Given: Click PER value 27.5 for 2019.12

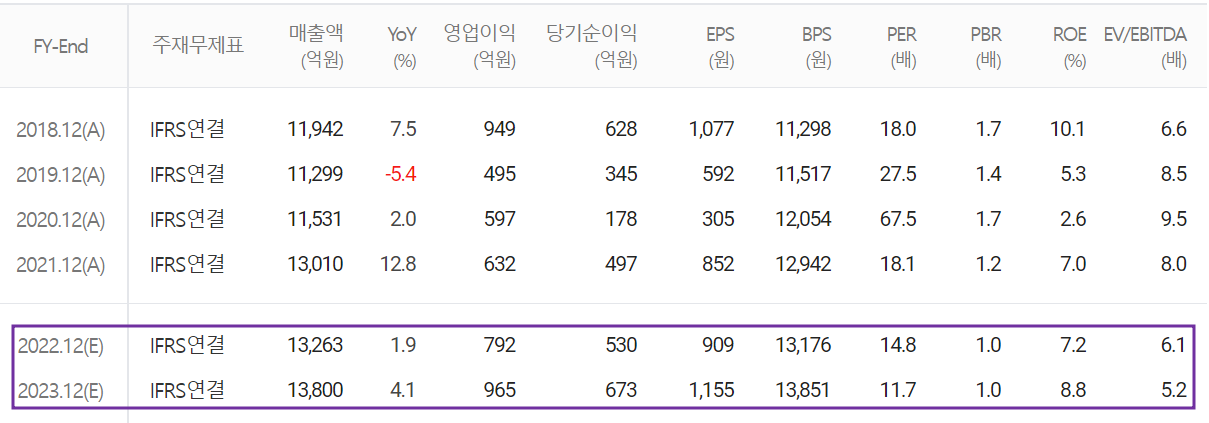Looking at the screenshot, I should click(900, 174).
